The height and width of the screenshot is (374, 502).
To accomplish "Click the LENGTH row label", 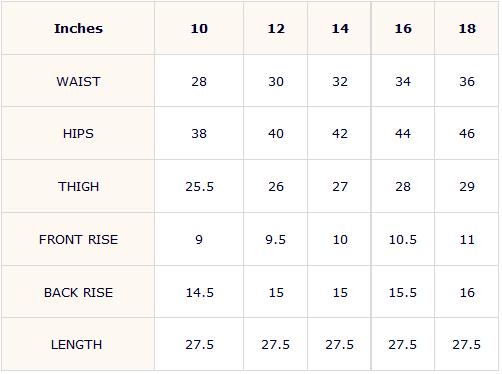I will pyautogui.click(x=78, y=344).
